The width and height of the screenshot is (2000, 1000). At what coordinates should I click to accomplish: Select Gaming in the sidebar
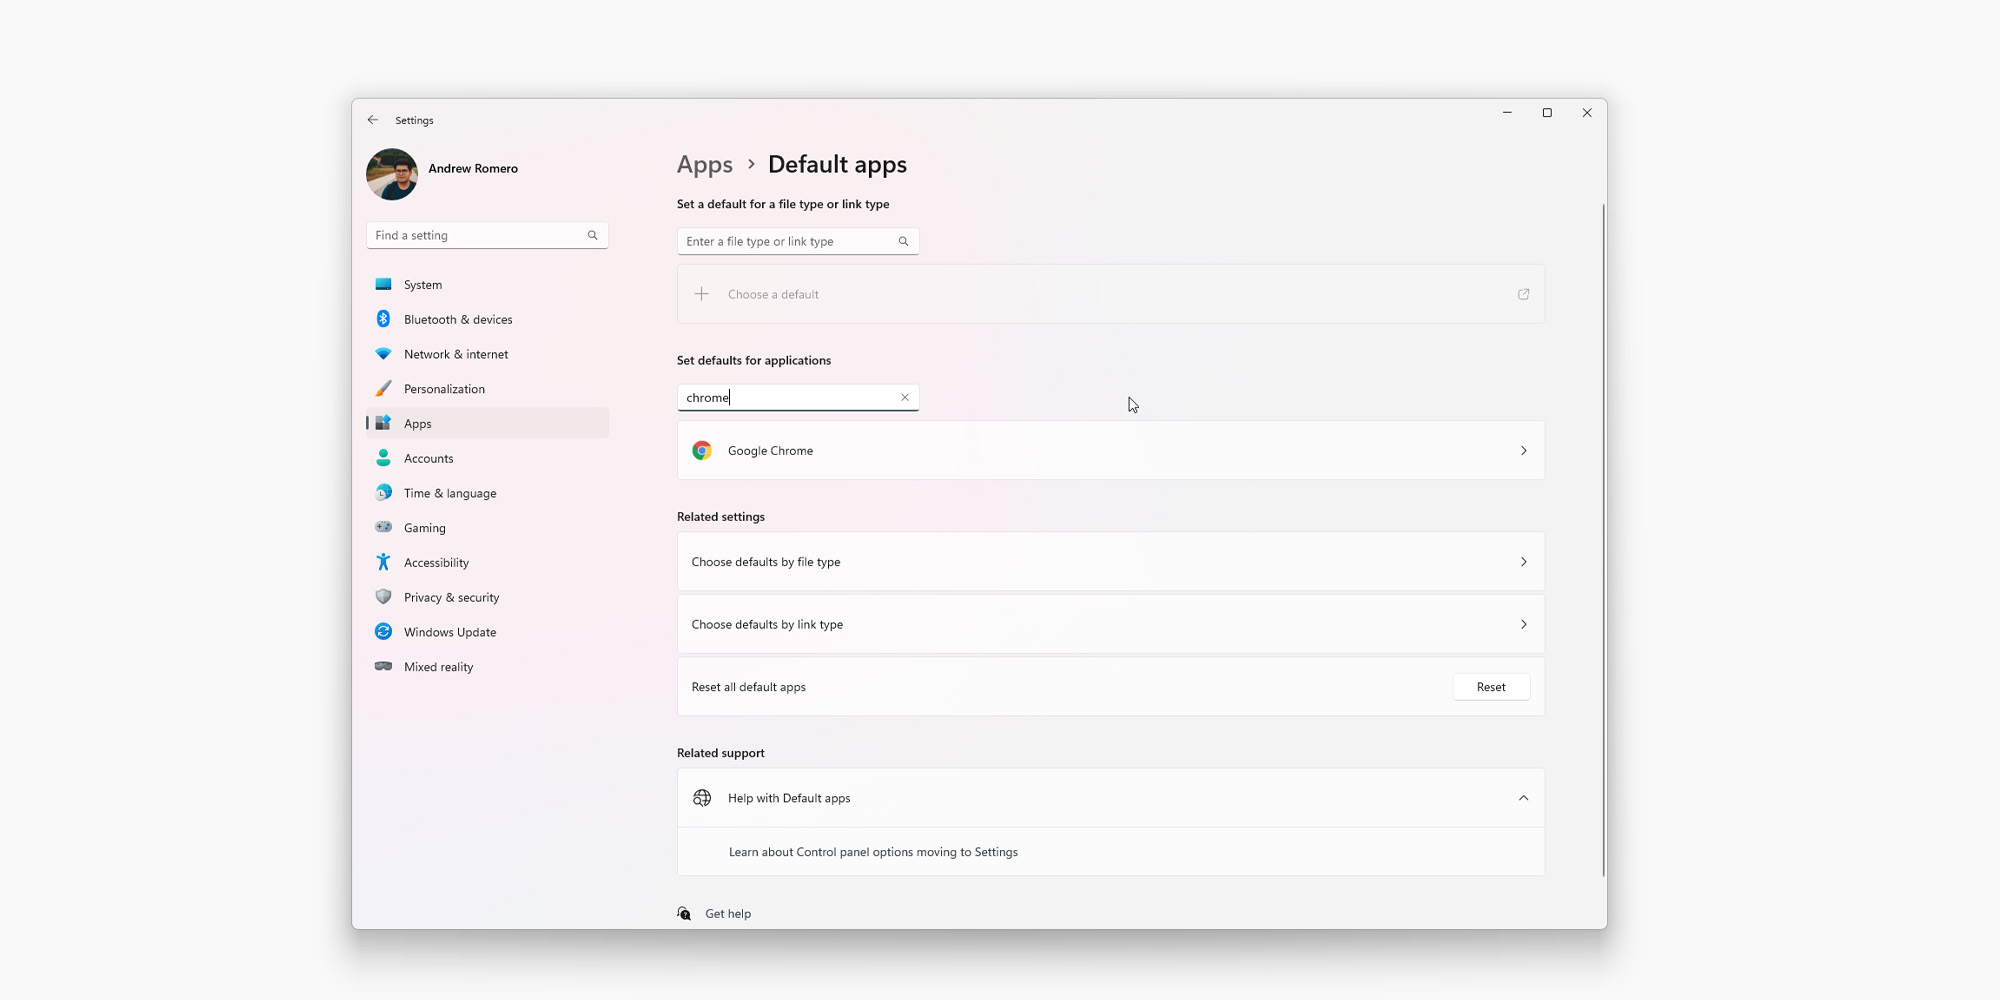425,528
